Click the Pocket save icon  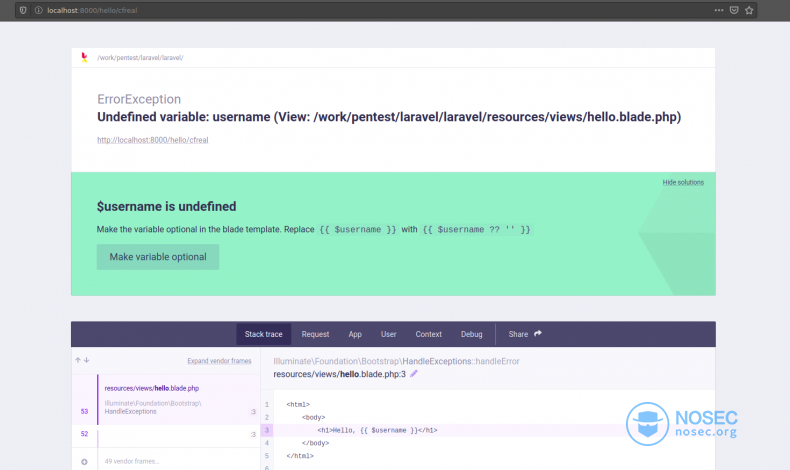(x=734, y=10)
